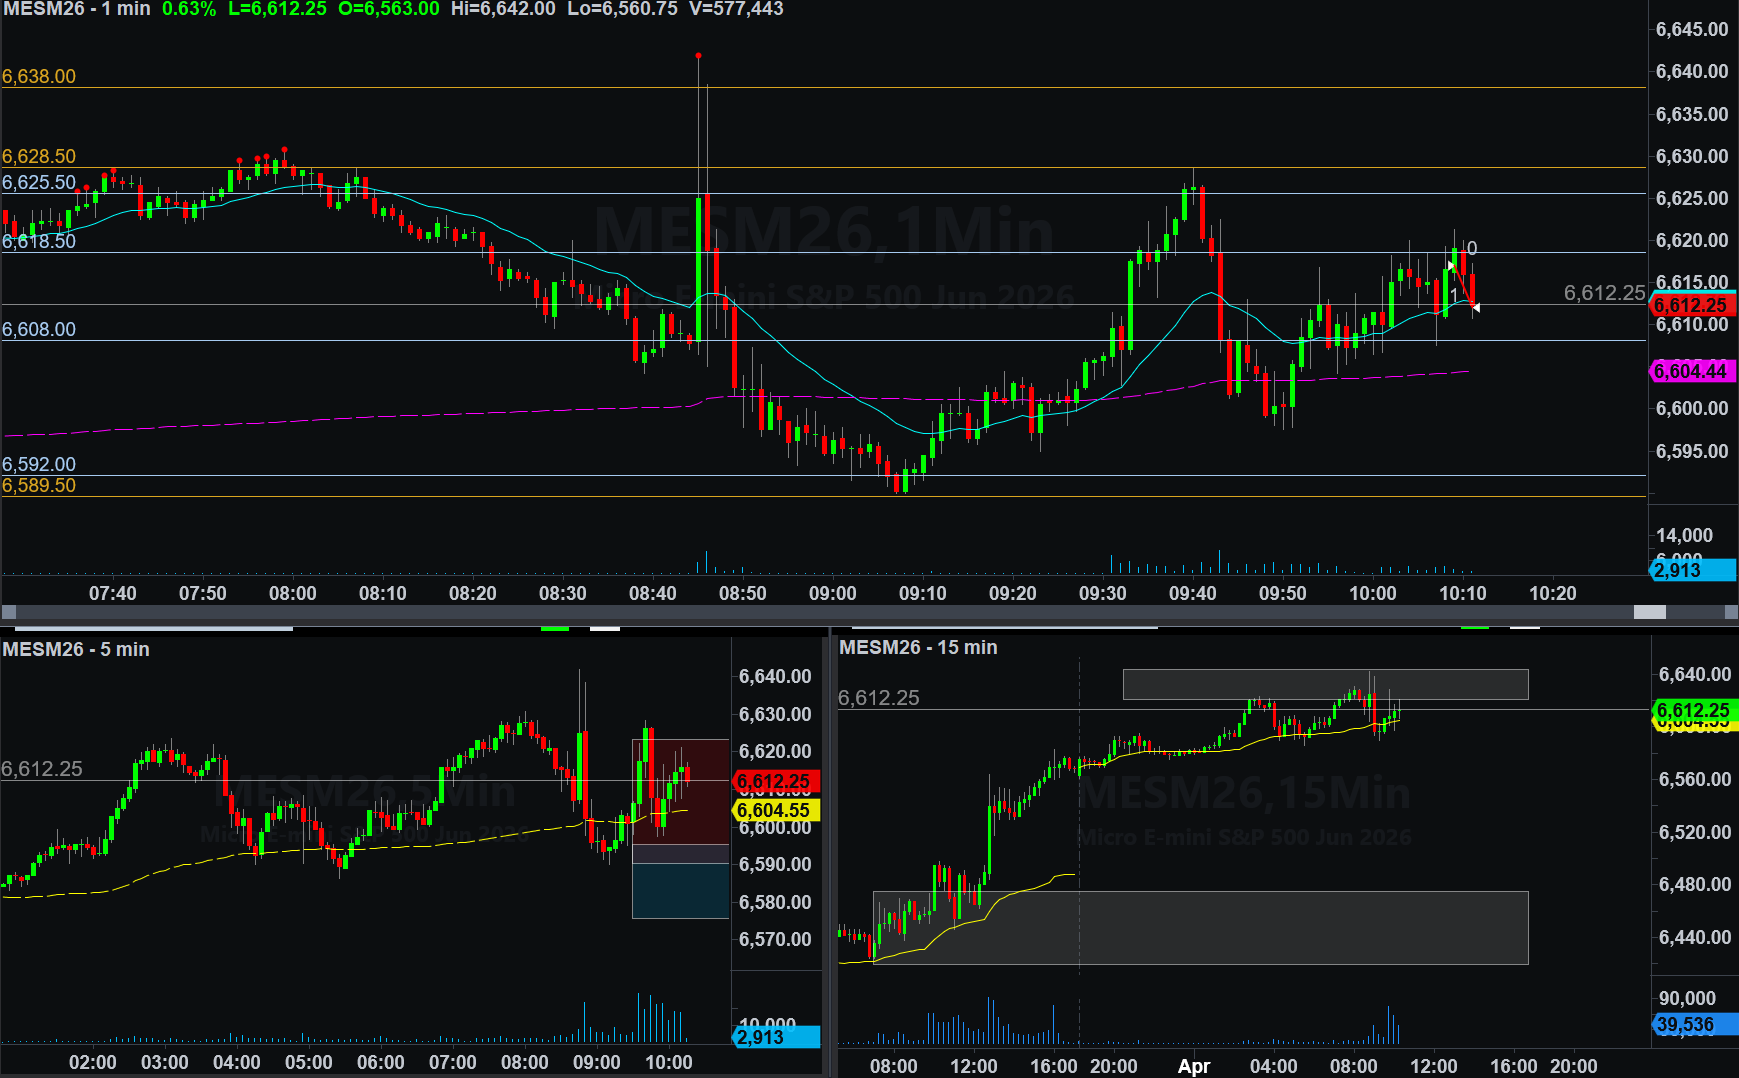The height and width of the screenshot is (1078, 1739).
Task: Click the orange 6,589.50 price level label
Action: [x=39, y=486]
